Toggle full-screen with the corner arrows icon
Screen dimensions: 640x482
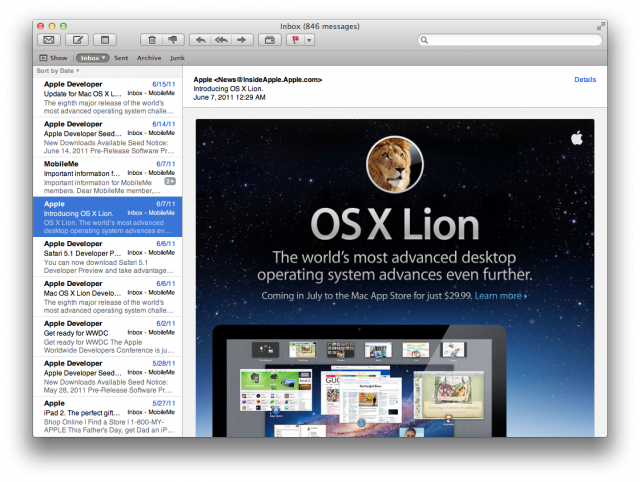pyautogui.click(x=600, y=27)
